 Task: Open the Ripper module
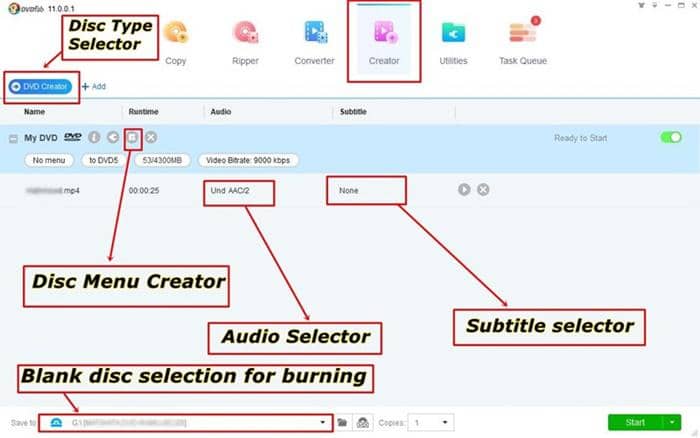pyautogui.click(x=245, y=43)
